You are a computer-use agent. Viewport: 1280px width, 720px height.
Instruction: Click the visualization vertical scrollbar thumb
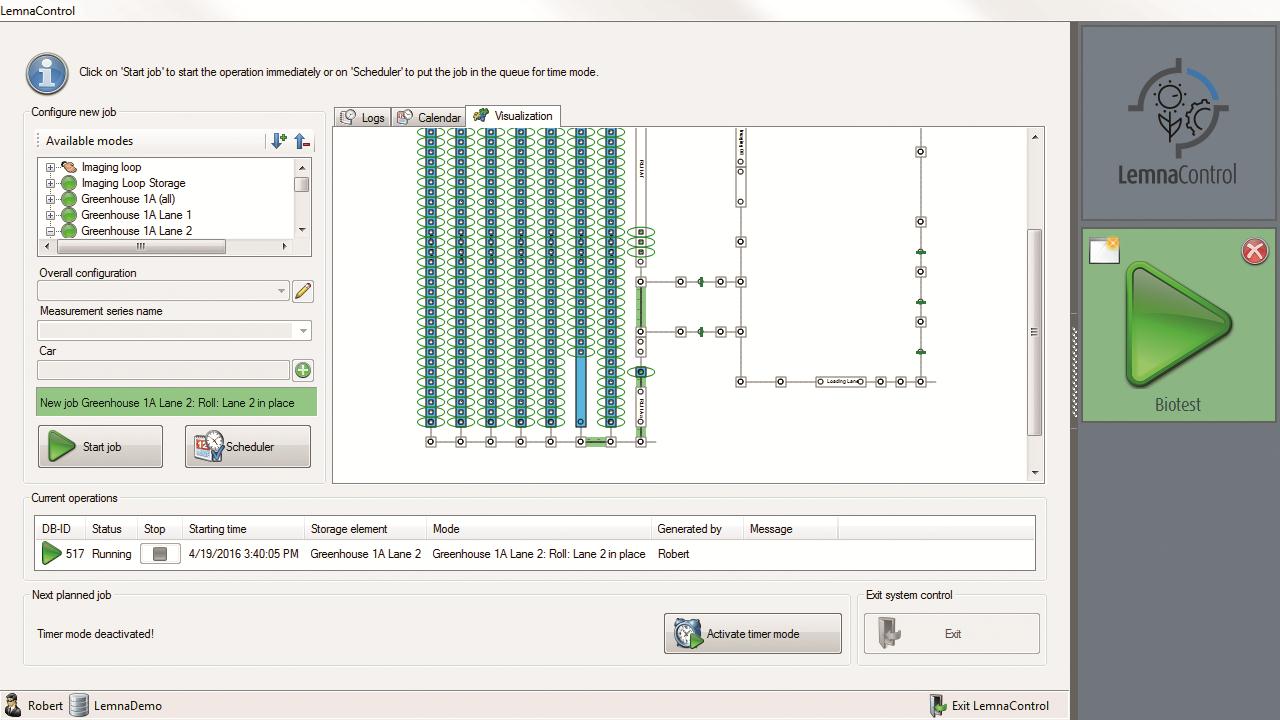[x=1035, y=331]
